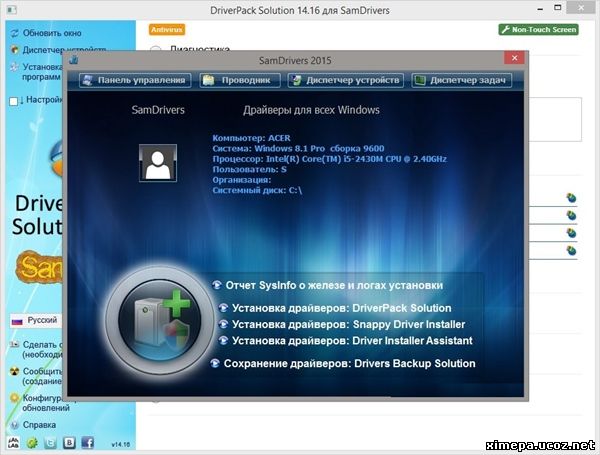
Task: Click the first globe icon in right list
Action: [x=571, y=199]
